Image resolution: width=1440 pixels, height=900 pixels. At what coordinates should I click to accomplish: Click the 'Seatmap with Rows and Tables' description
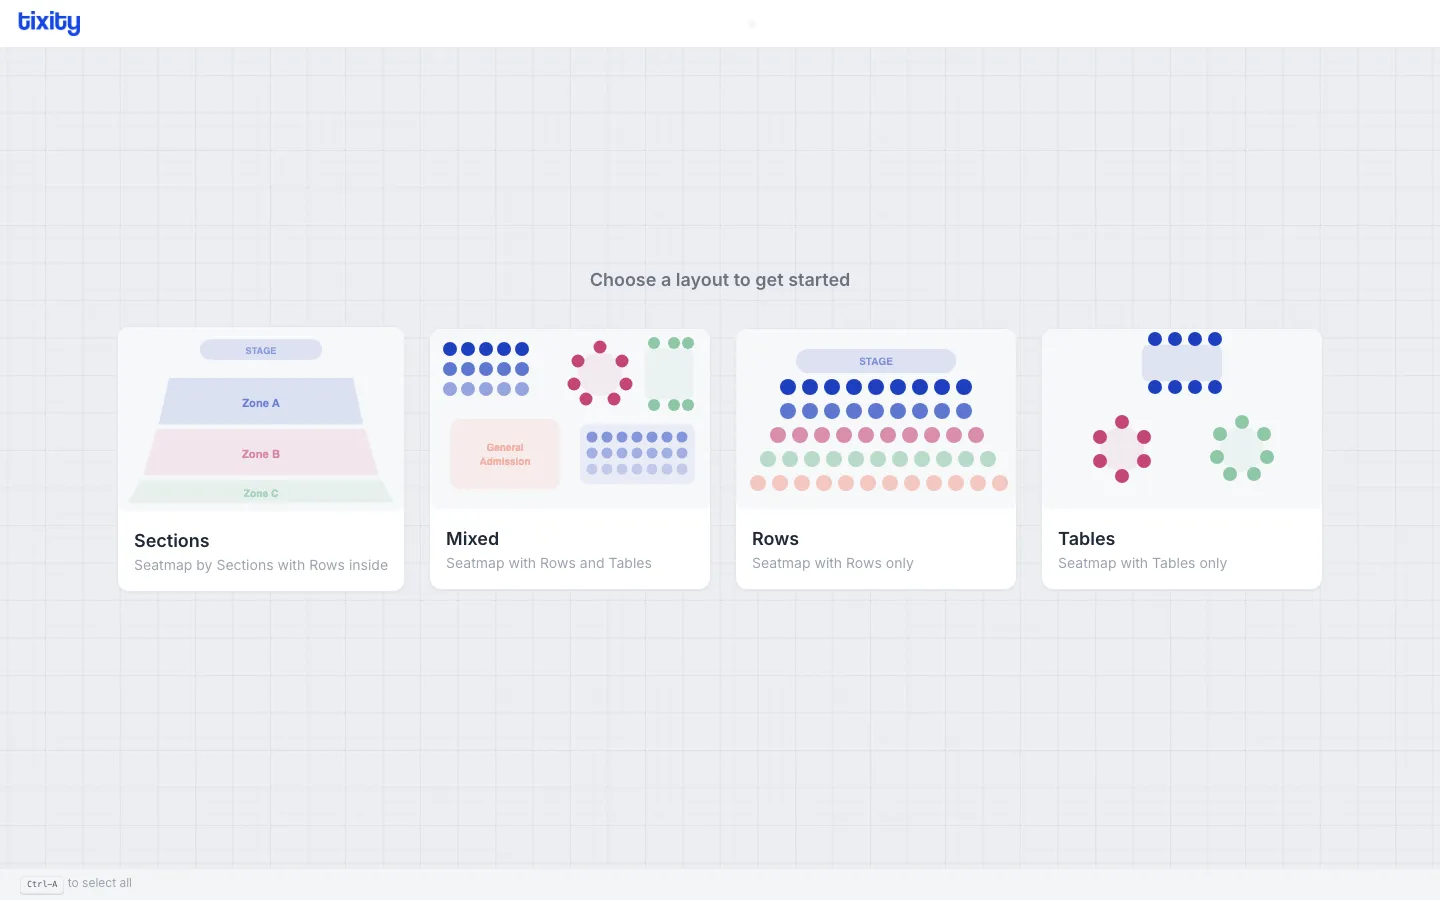tap(548, 562)
